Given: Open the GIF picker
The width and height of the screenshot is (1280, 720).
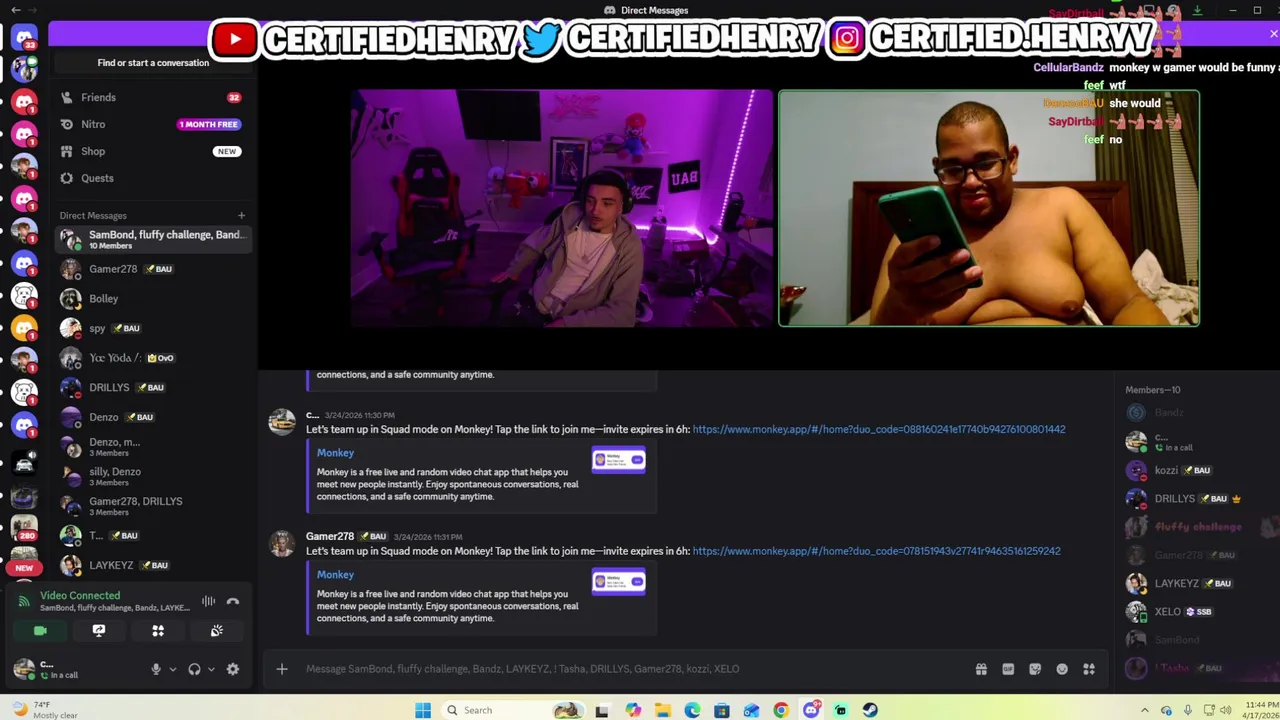Looking at the screenshot, I should 1008,669.
